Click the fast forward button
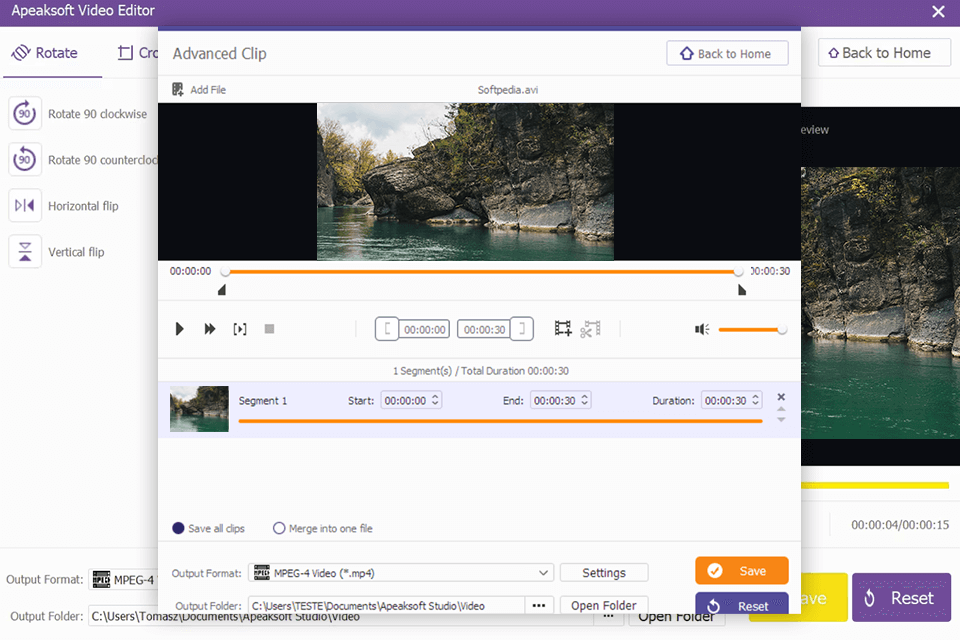Image resolution: width=960 pixels, height=640 pixels. [209, 329]
